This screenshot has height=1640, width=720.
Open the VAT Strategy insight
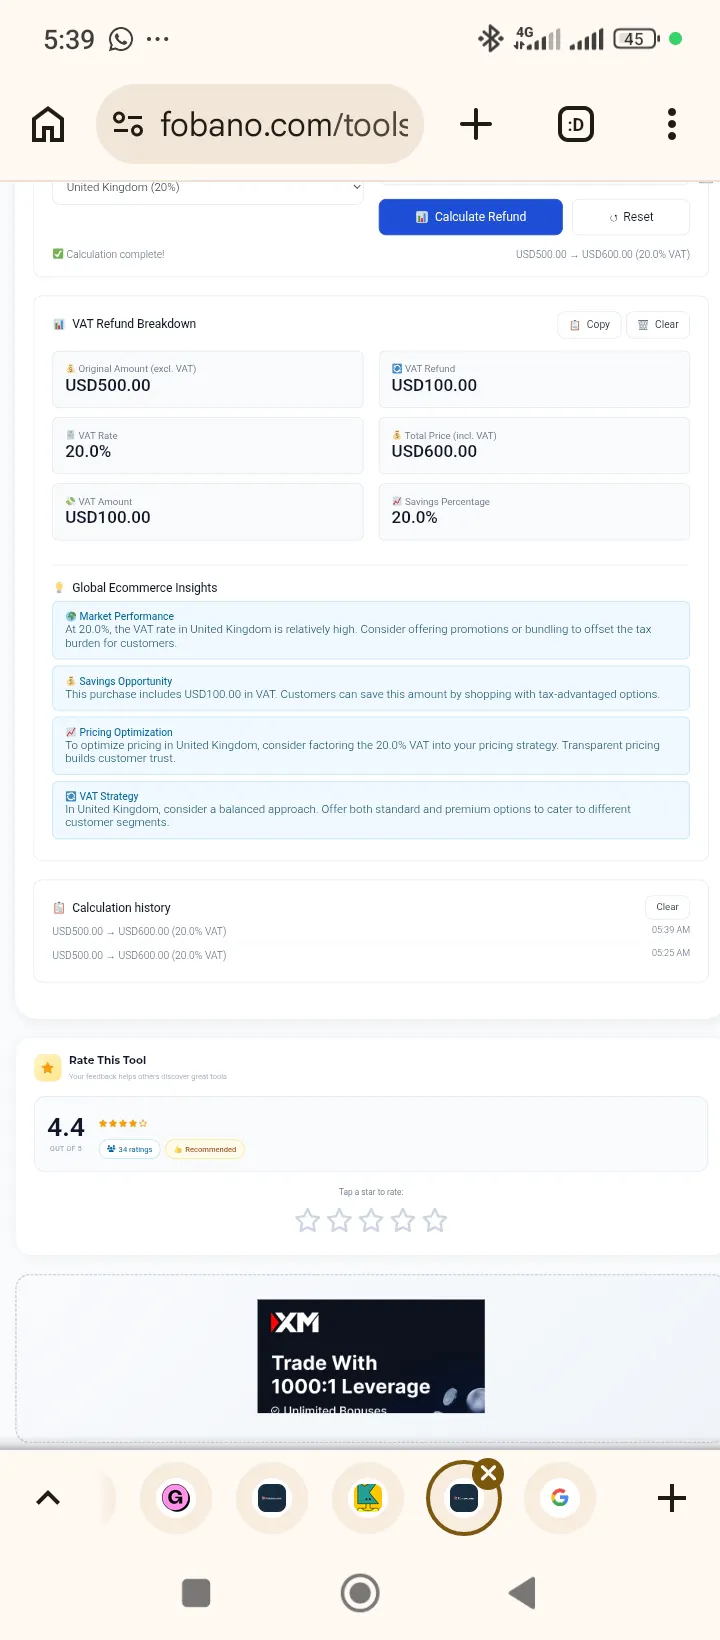pyautogui.click(x=371, y=810)
